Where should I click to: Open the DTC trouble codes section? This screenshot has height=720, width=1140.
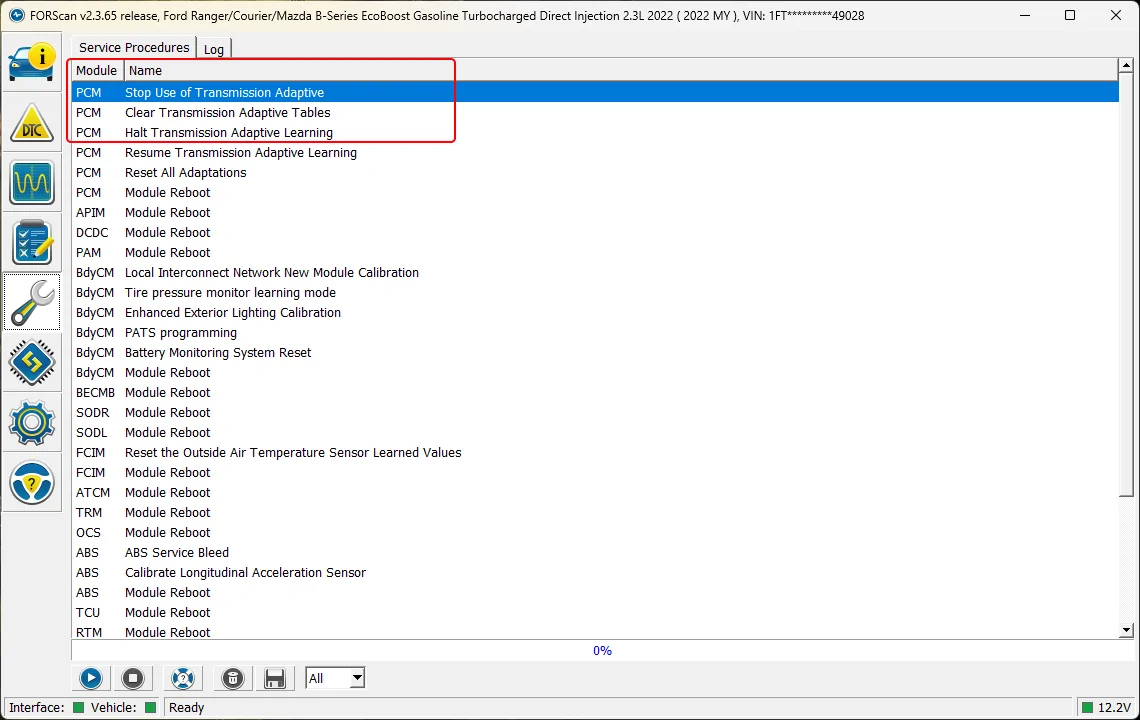pos(32,123)
